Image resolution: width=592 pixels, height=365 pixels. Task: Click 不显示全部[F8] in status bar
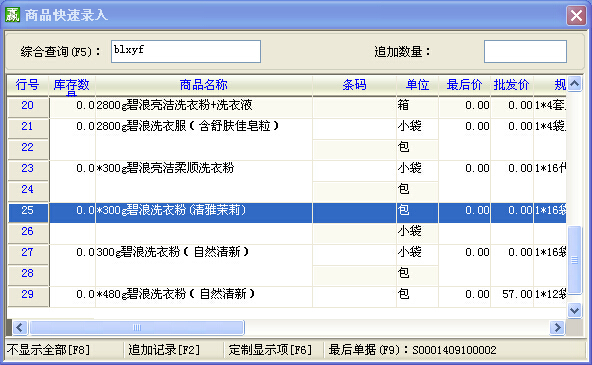(x=48, y=350)
